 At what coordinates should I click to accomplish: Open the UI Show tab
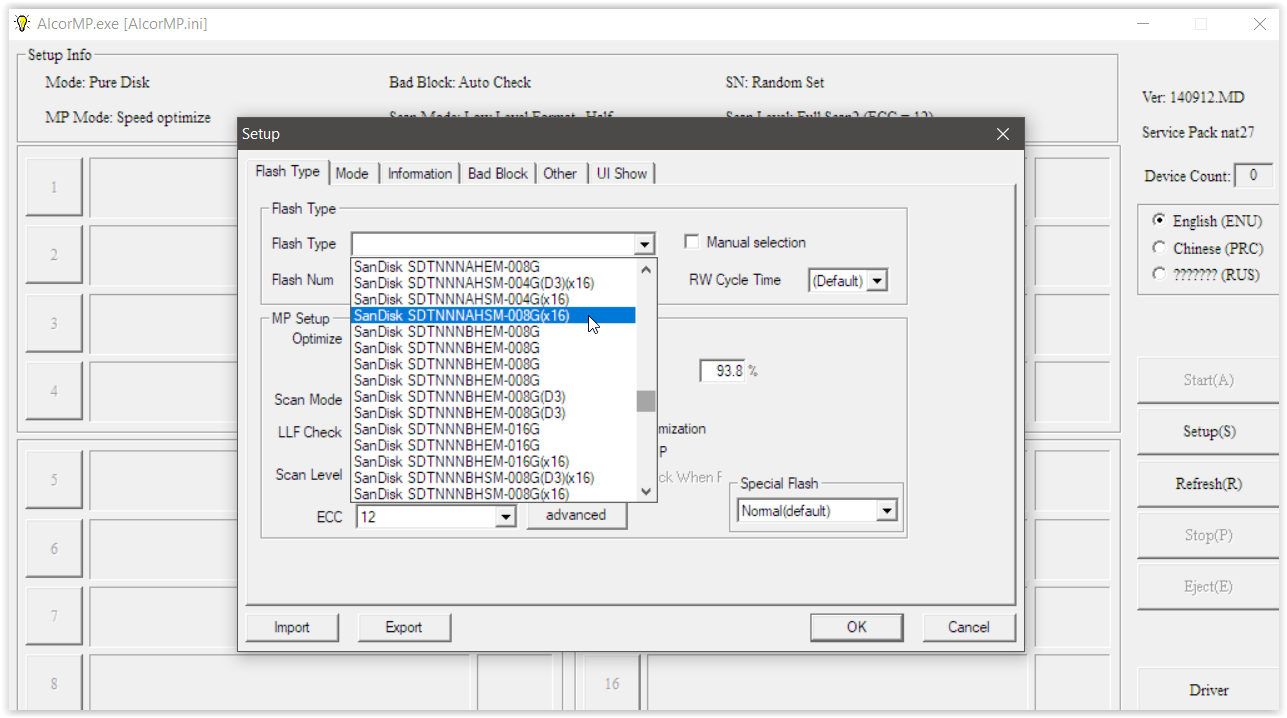pyautogui.click(x=622, y=173)
